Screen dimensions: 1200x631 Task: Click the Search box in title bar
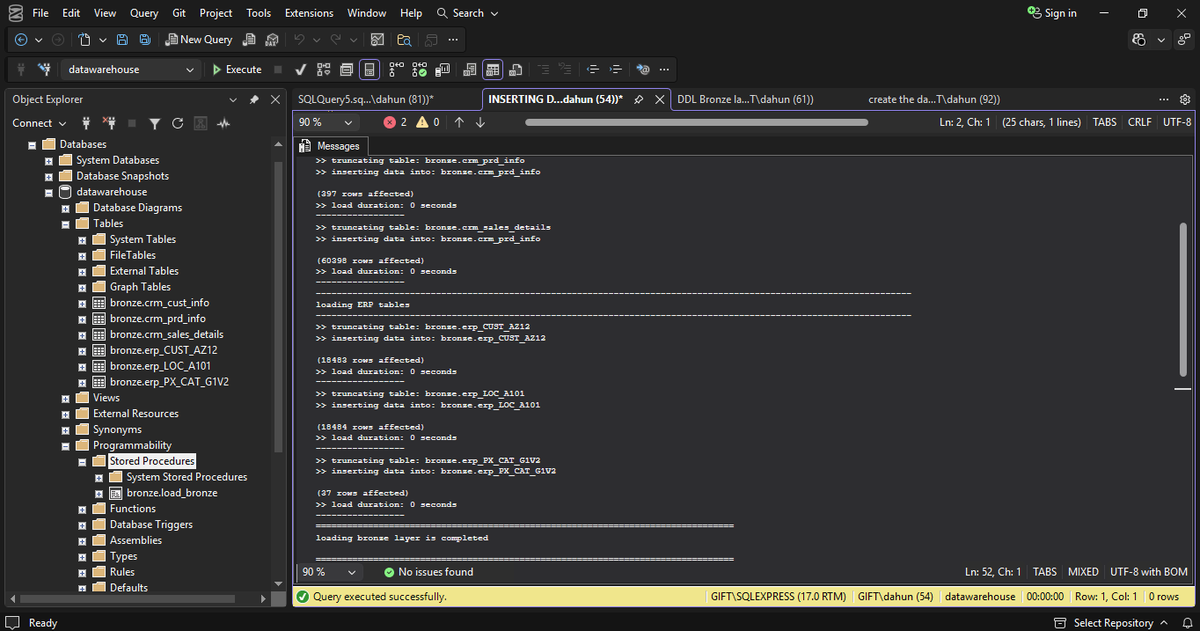click(x=467, y=13)
